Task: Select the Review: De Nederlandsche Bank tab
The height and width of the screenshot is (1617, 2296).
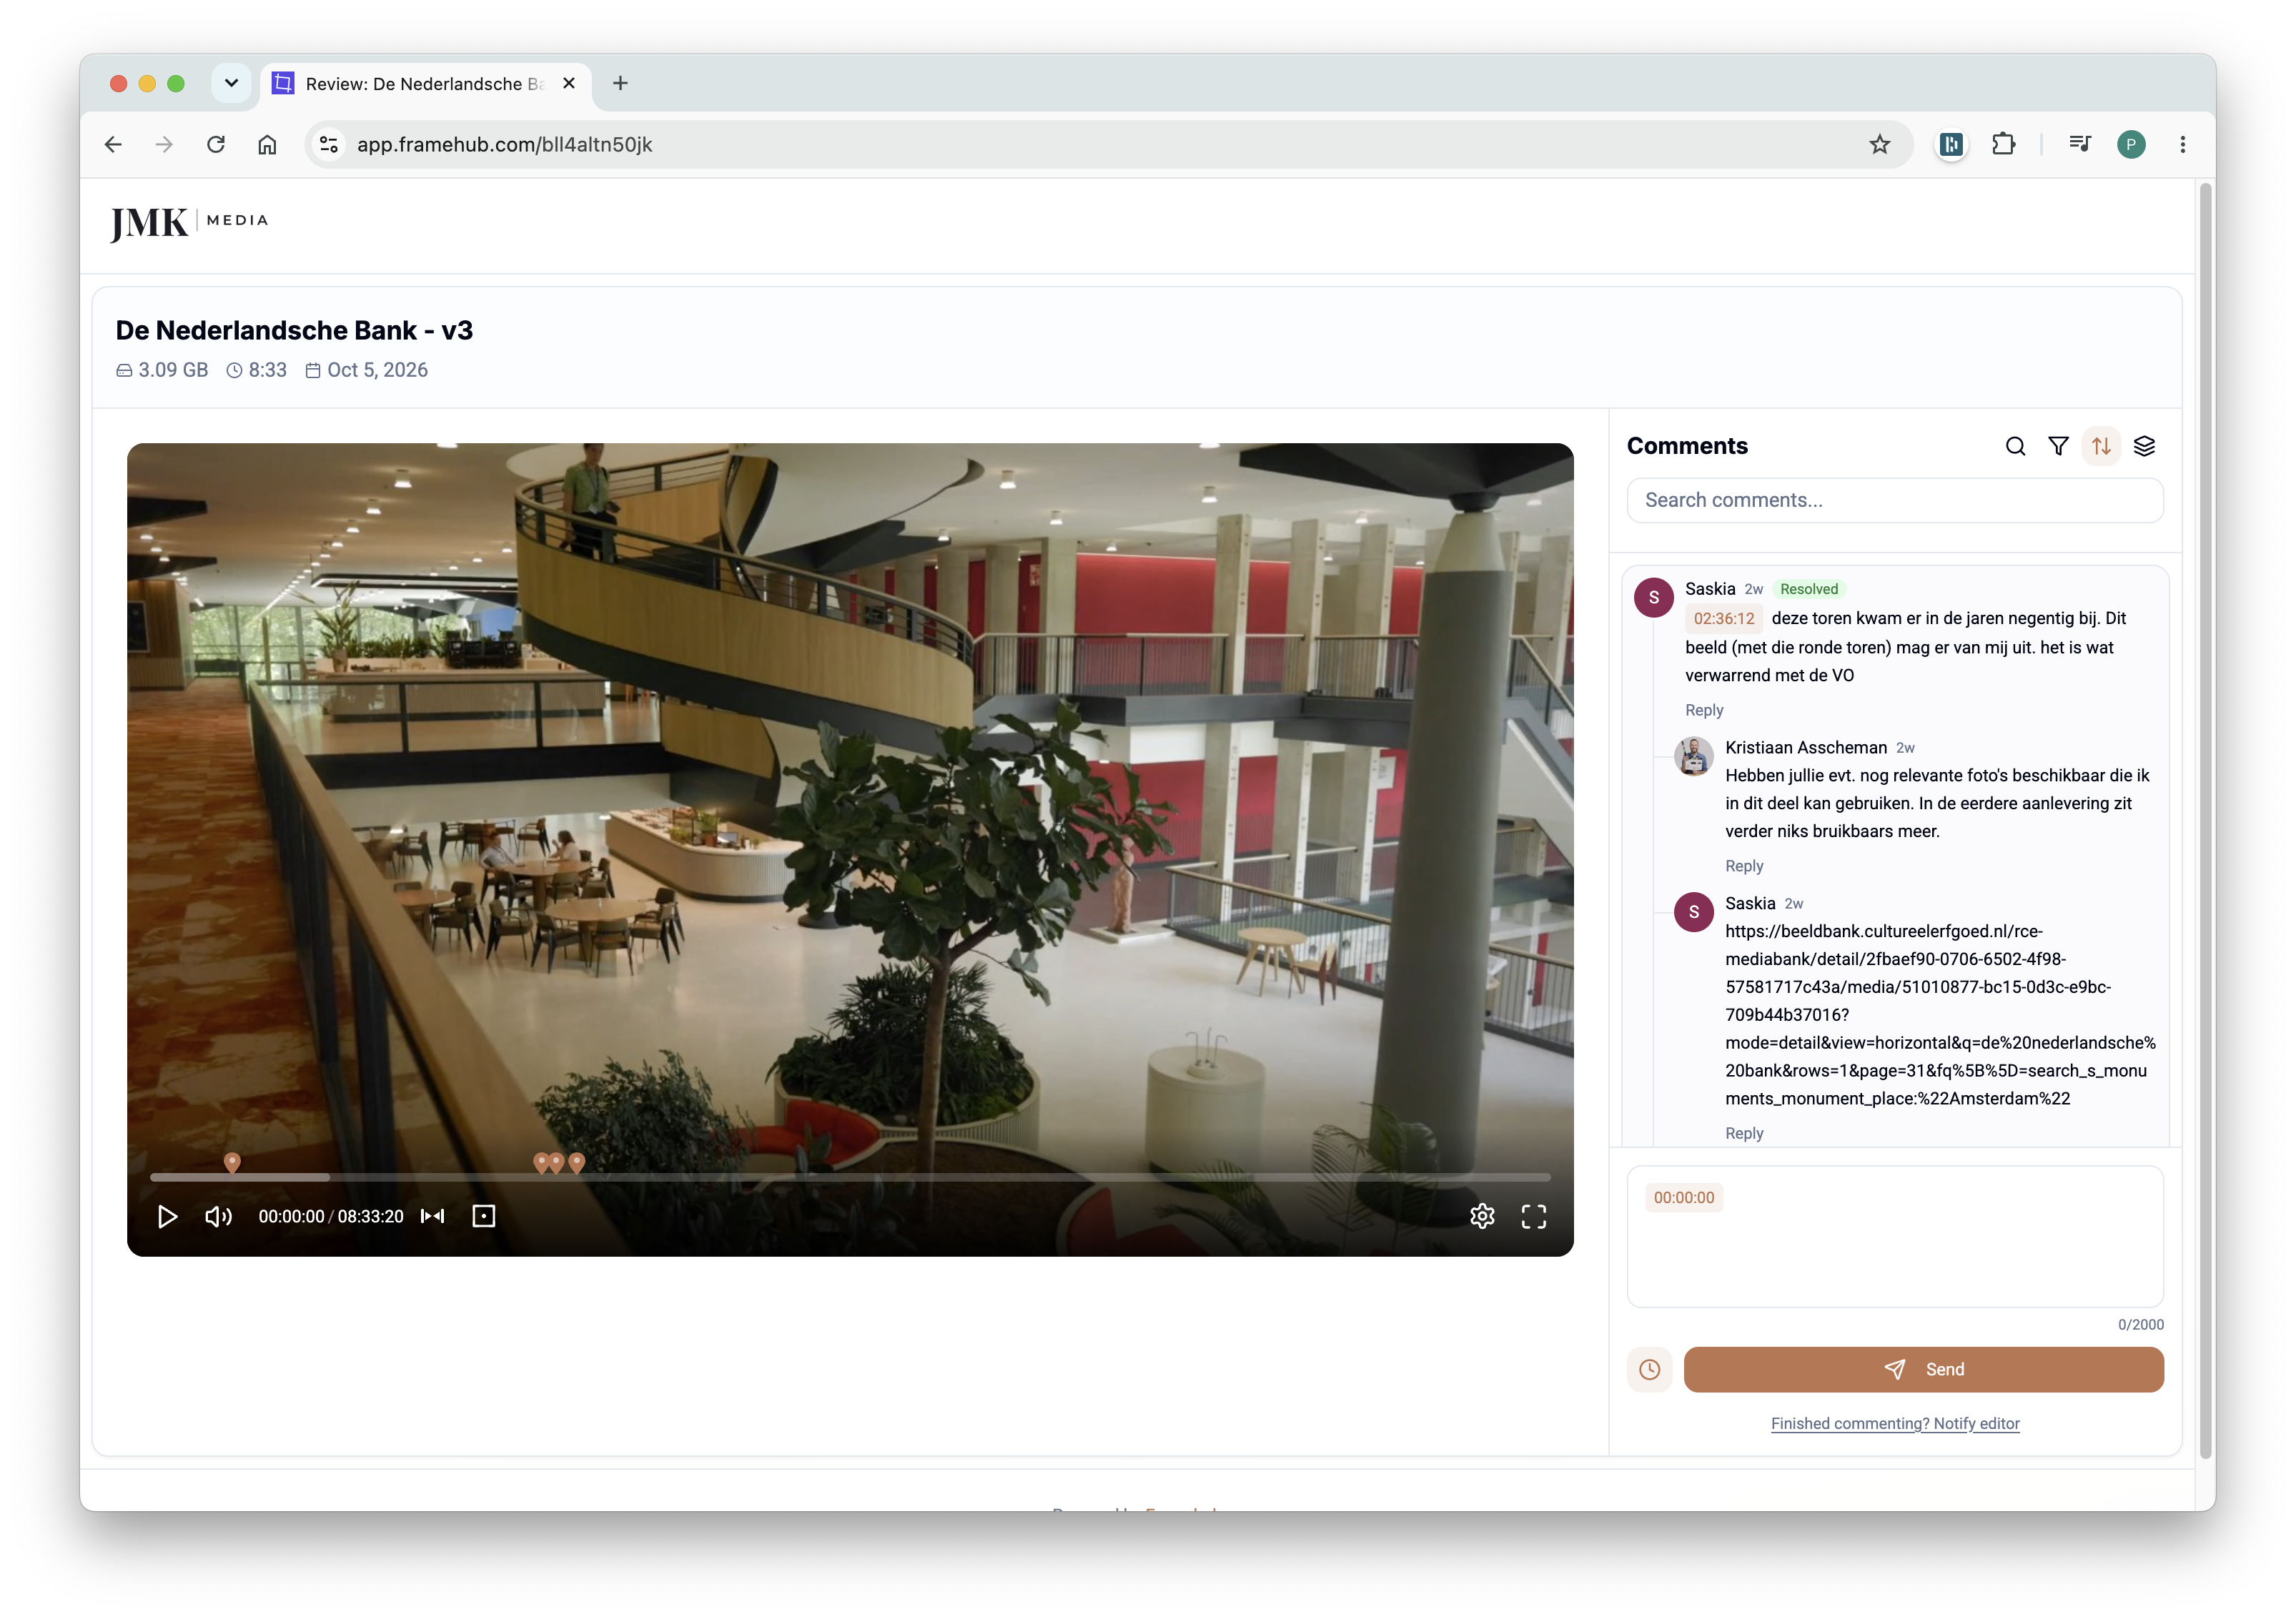Action: click(x=426, y=84)
